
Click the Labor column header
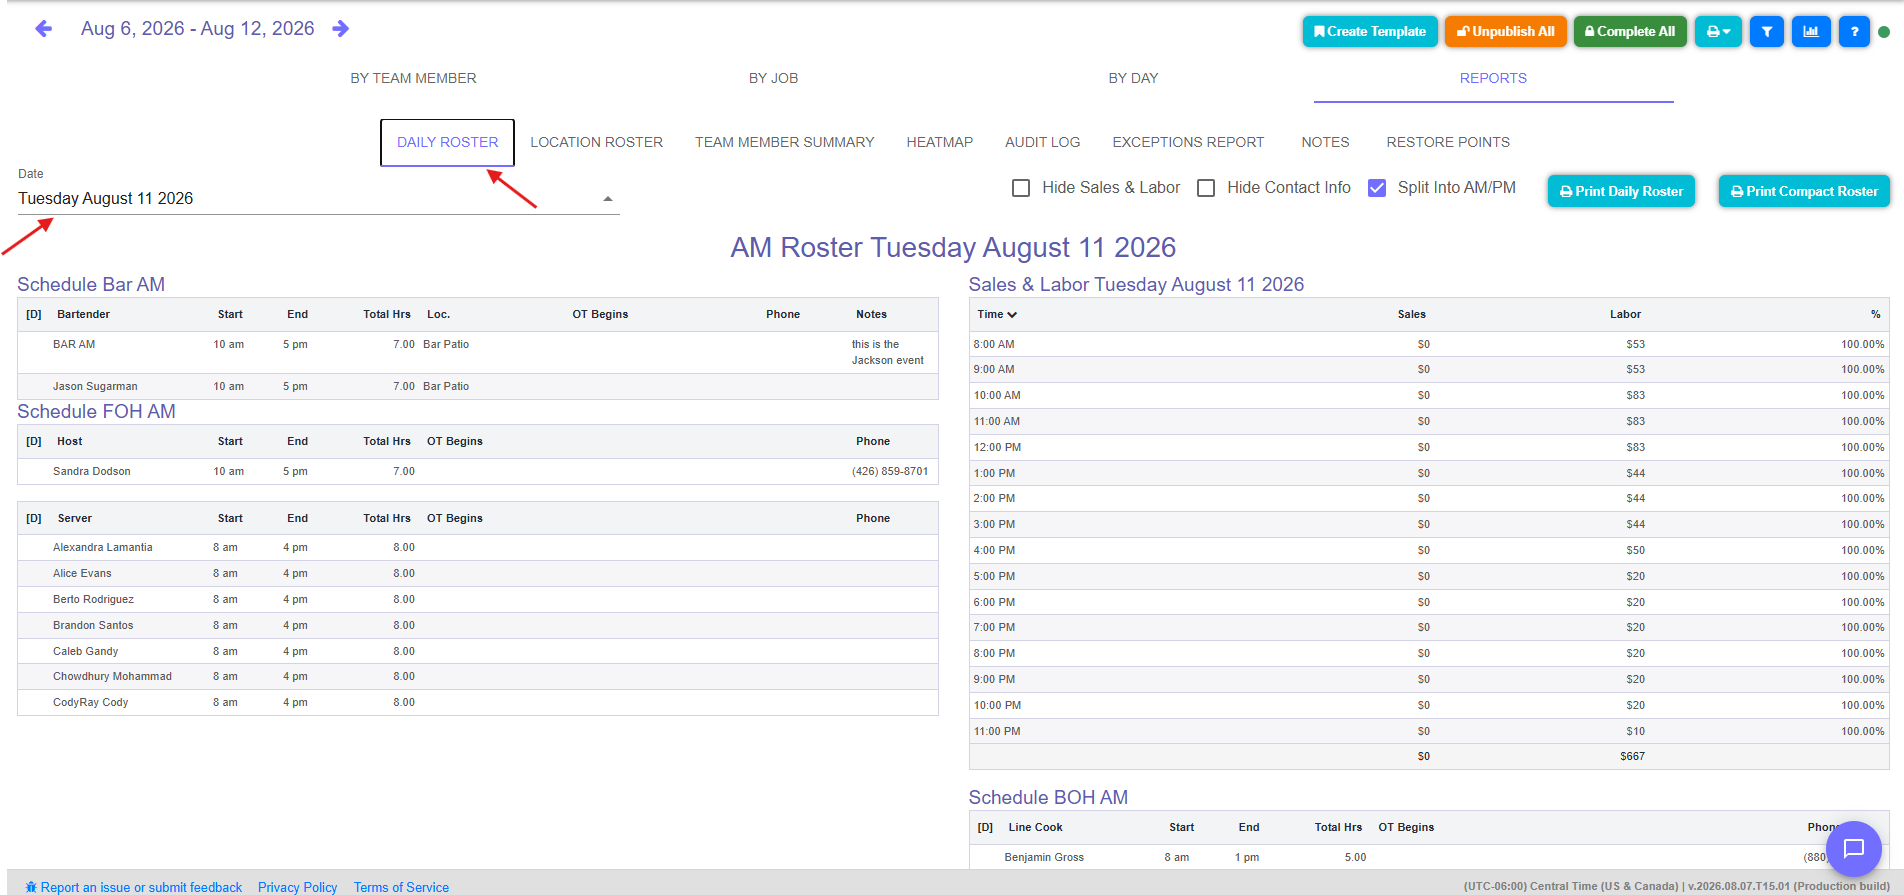point(1625,314)
